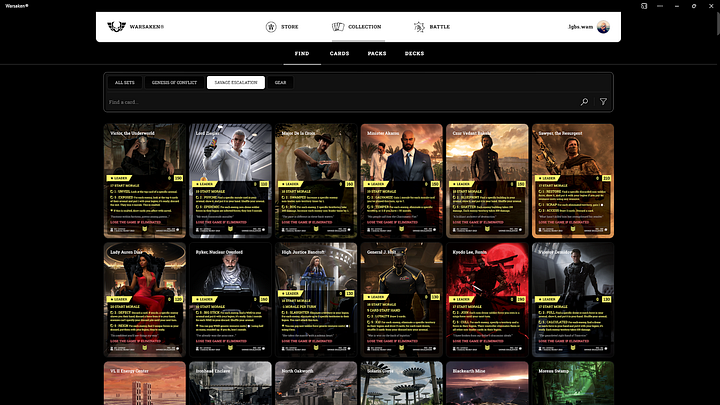Viewport: 720px width, 405px height.
Task: Open the Czar Vedant card
Action: [487, 180]
